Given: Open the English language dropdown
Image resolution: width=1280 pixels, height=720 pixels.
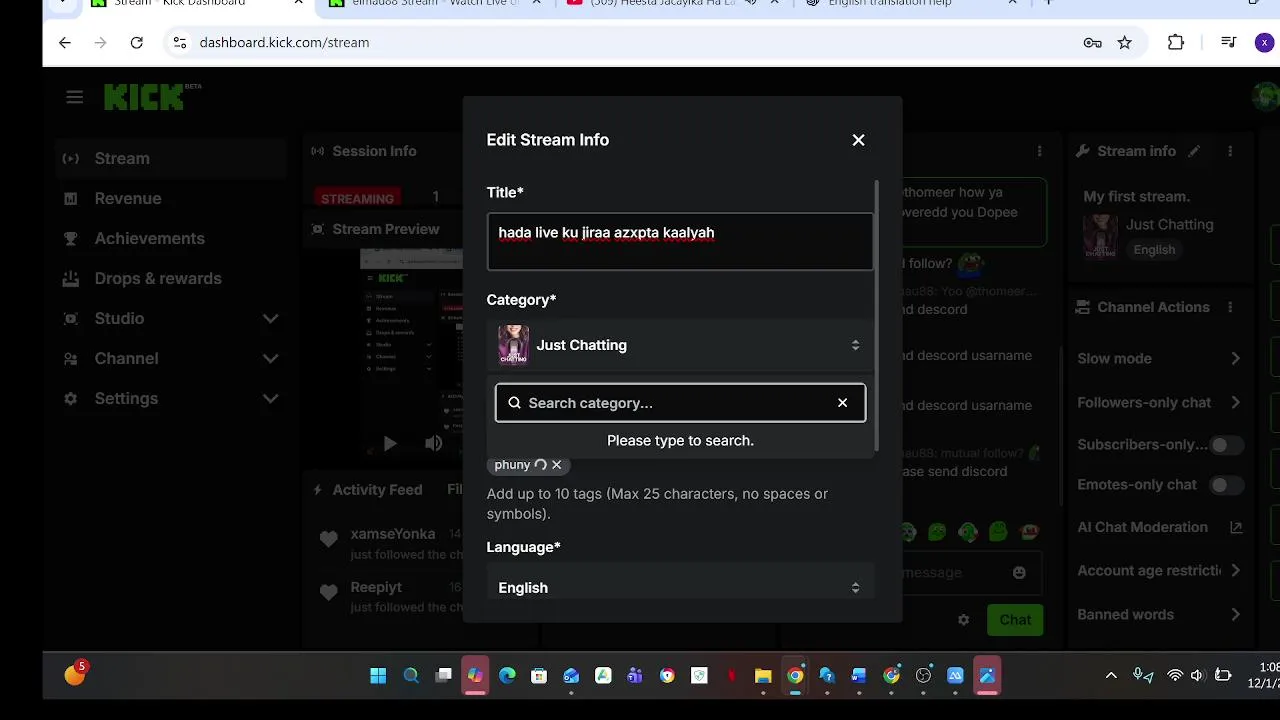Looking at the screenshot, I should click(x=680, y=587).
